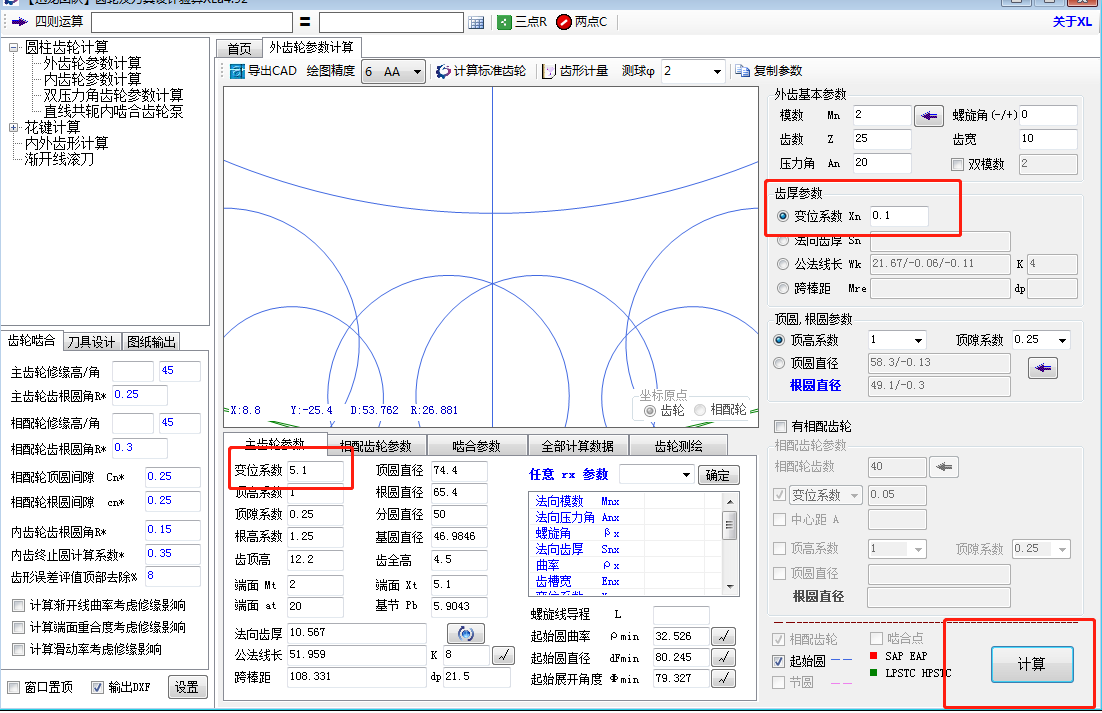Check 计算渐开线曲率考虑修缘影响
This screenshot has height=713, width=1102.
tap(18, 606)
